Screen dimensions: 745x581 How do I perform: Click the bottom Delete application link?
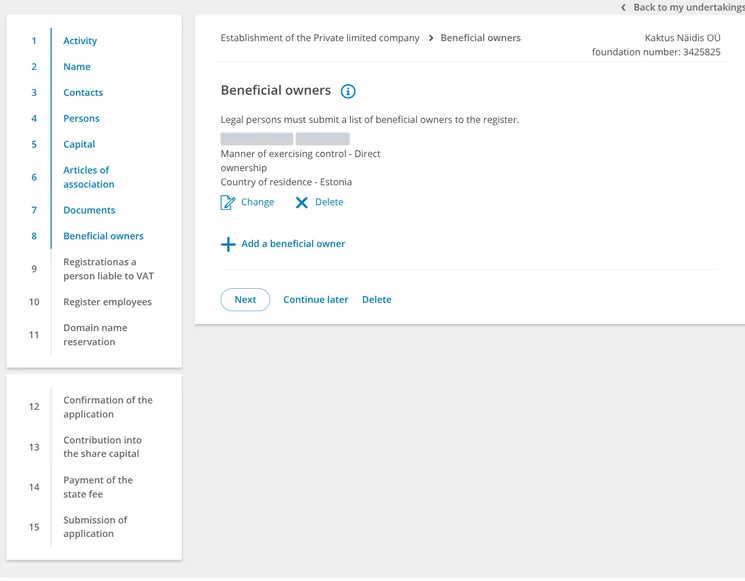click(x=377, y=300)
